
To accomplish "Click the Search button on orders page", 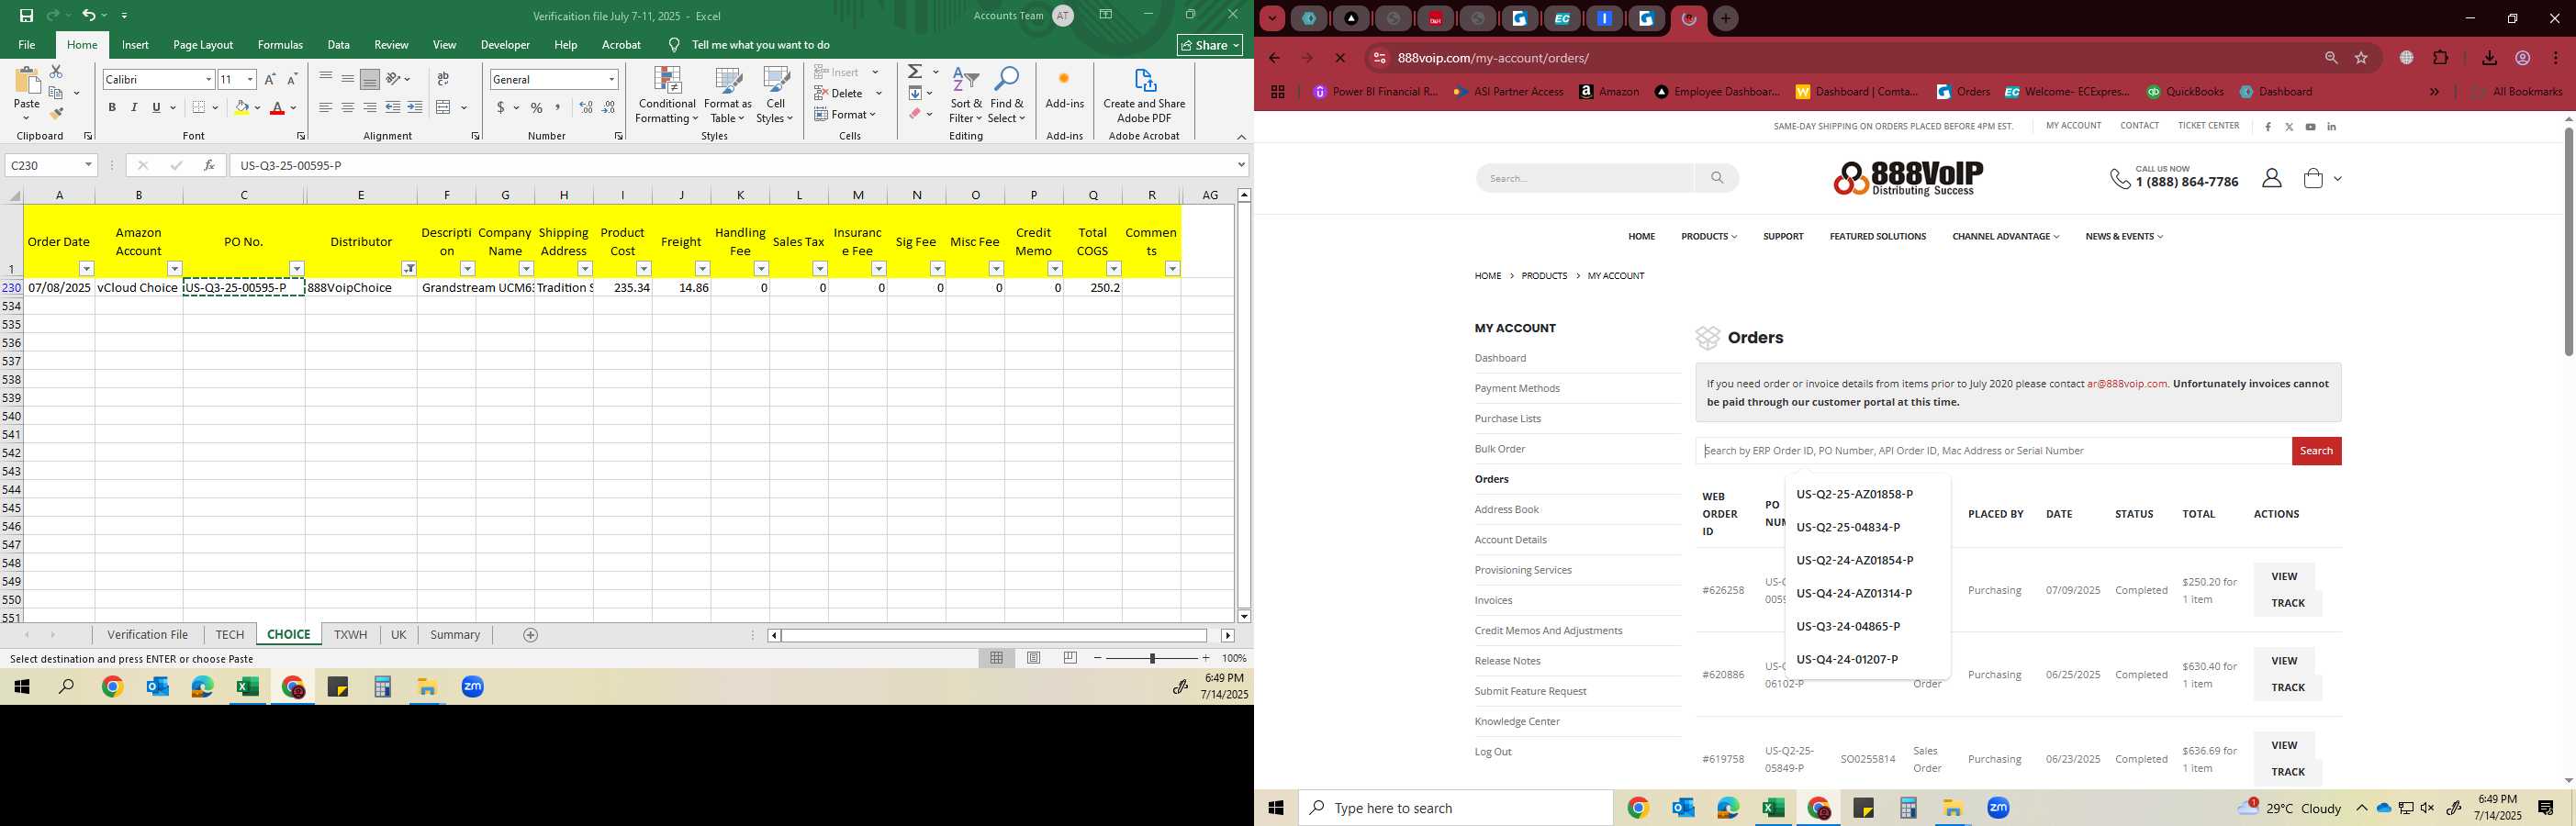I will pyautogui.click(x=2316, y=451).
